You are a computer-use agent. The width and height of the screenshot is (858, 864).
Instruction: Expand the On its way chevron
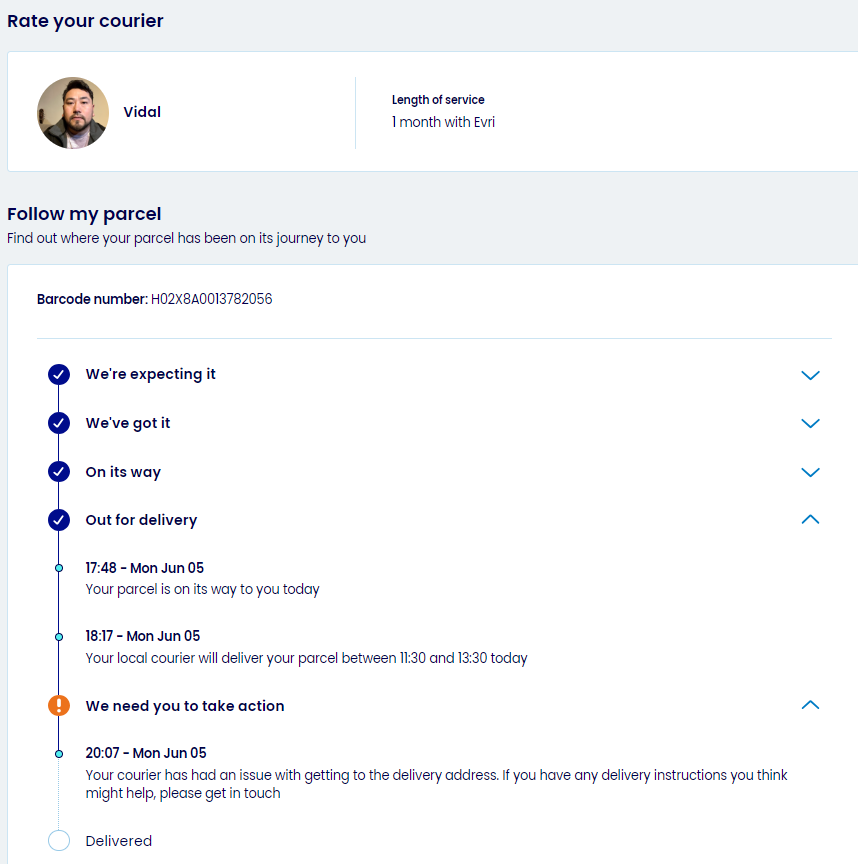pos(810,472)
